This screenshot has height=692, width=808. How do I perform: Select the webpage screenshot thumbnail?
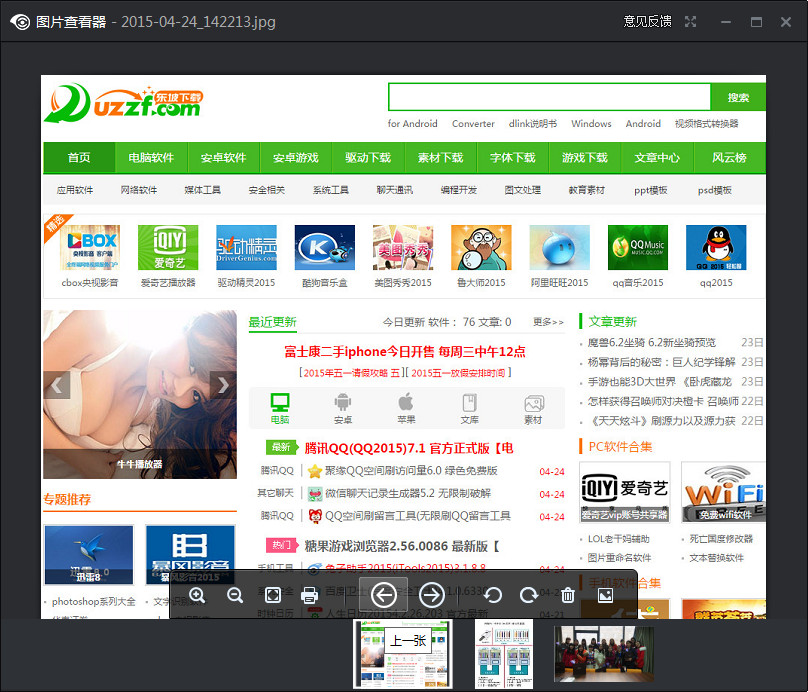(403, 654)
